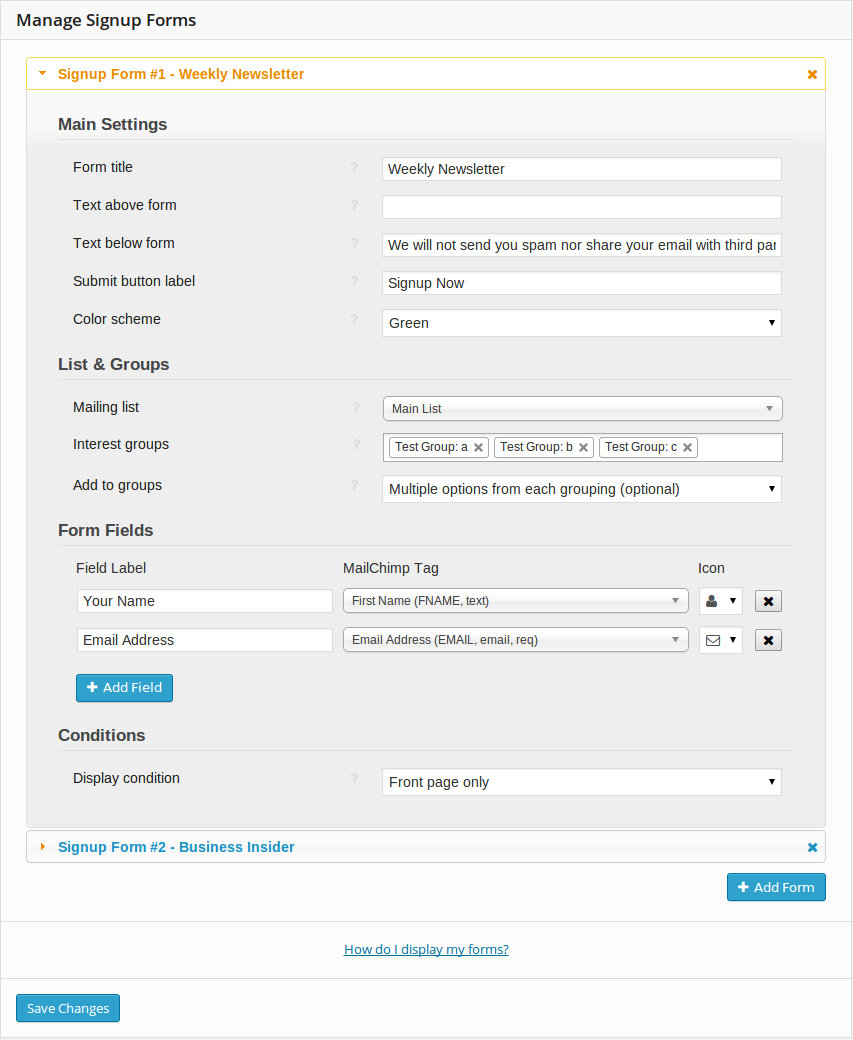Open How do I display my forms link
The image size is (853, 1040).
426,949
